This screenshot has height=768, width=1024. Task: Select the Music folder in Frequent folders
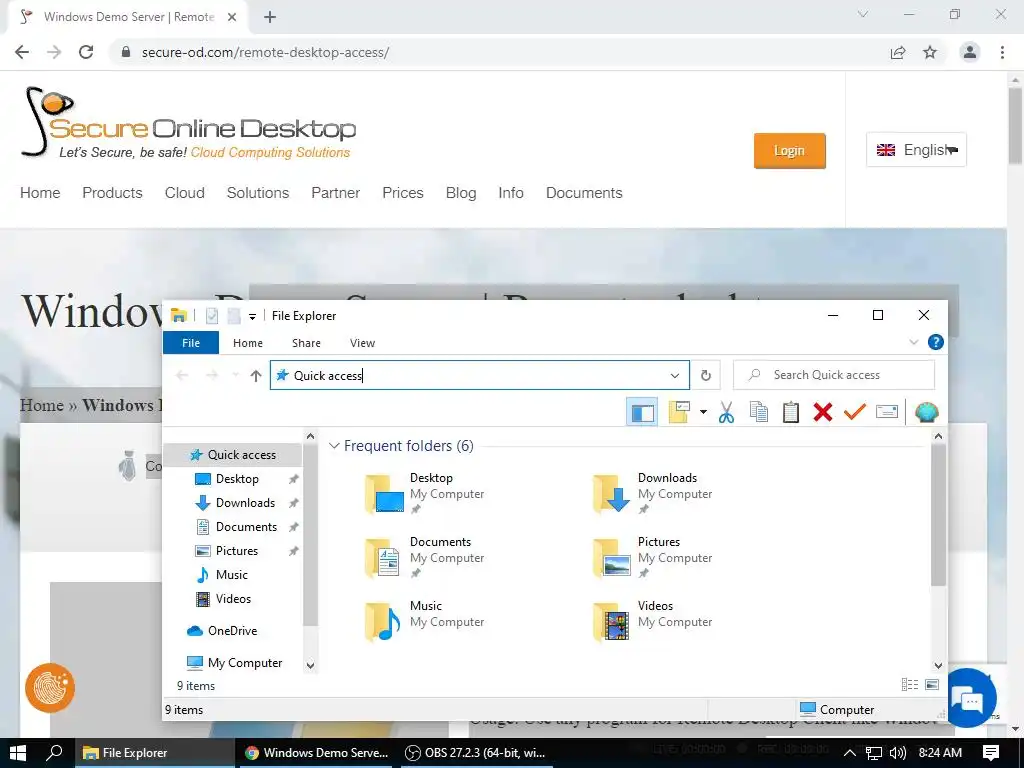(426, 622)
